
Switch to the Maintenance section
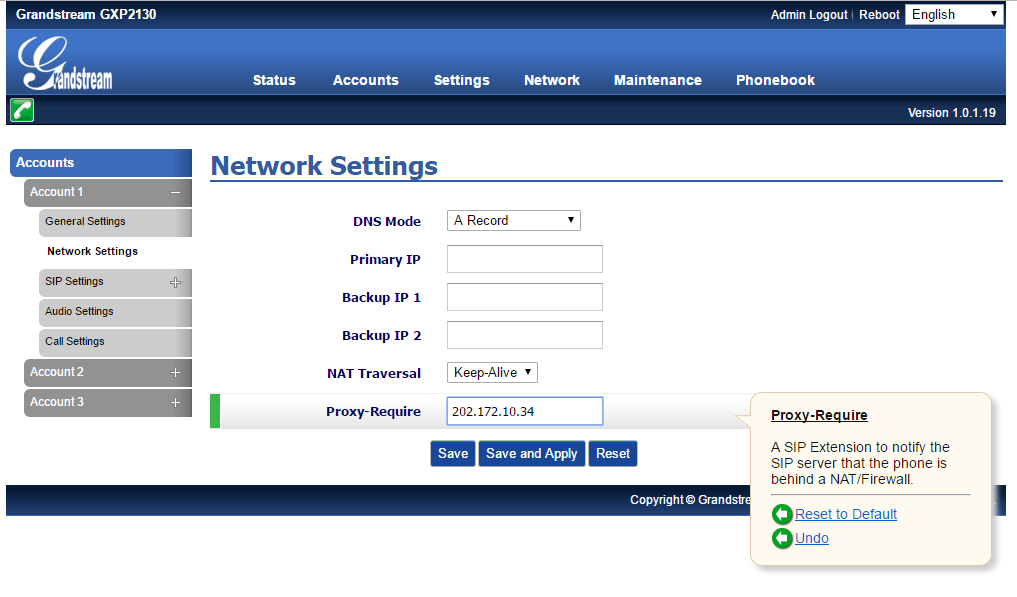[657, 80]
